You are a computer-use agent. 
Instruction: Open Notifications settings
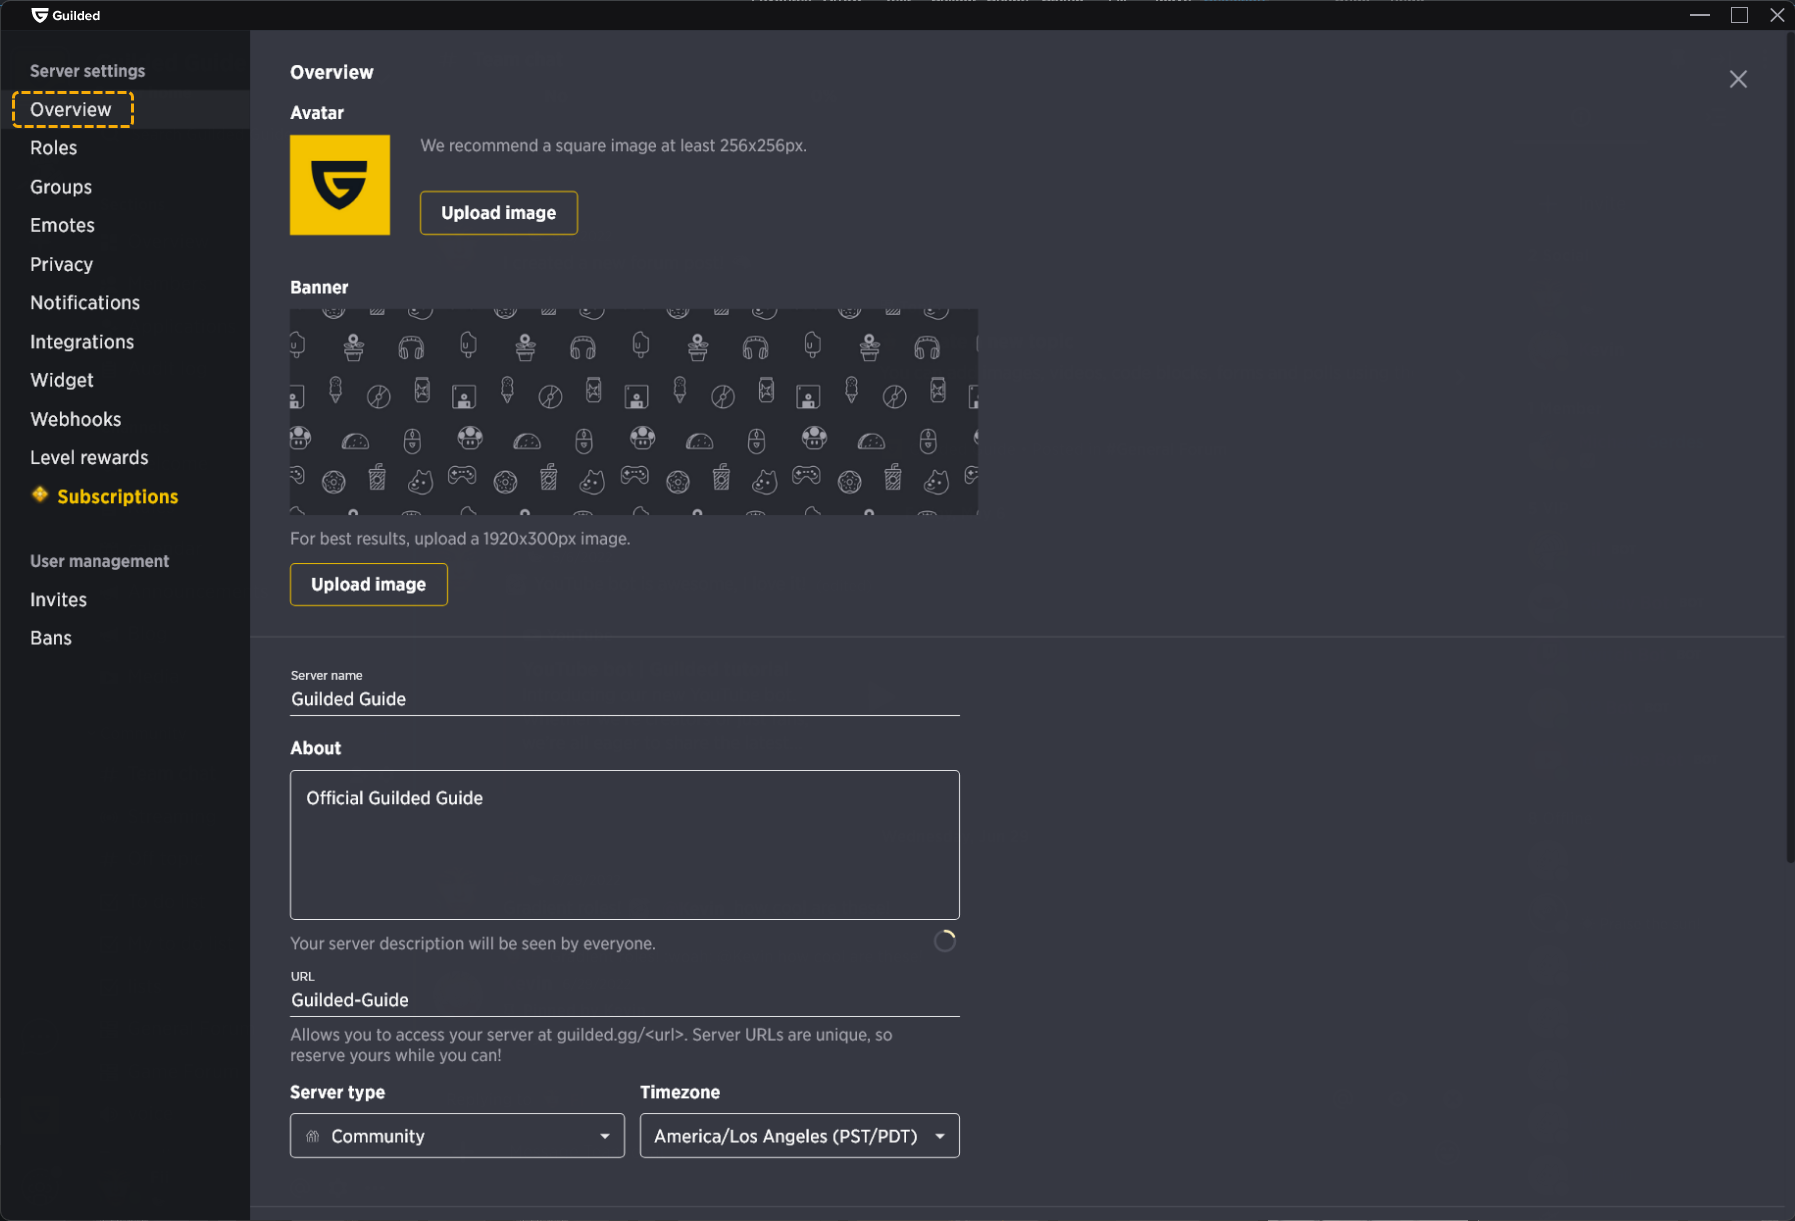(x=85, y=302)
